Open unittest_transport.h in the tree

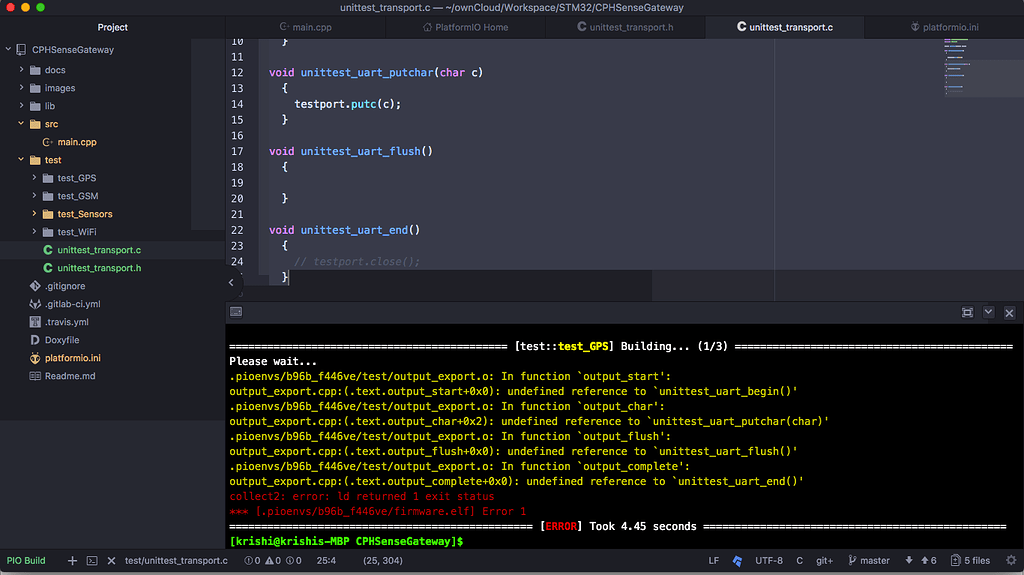(99, 268)
